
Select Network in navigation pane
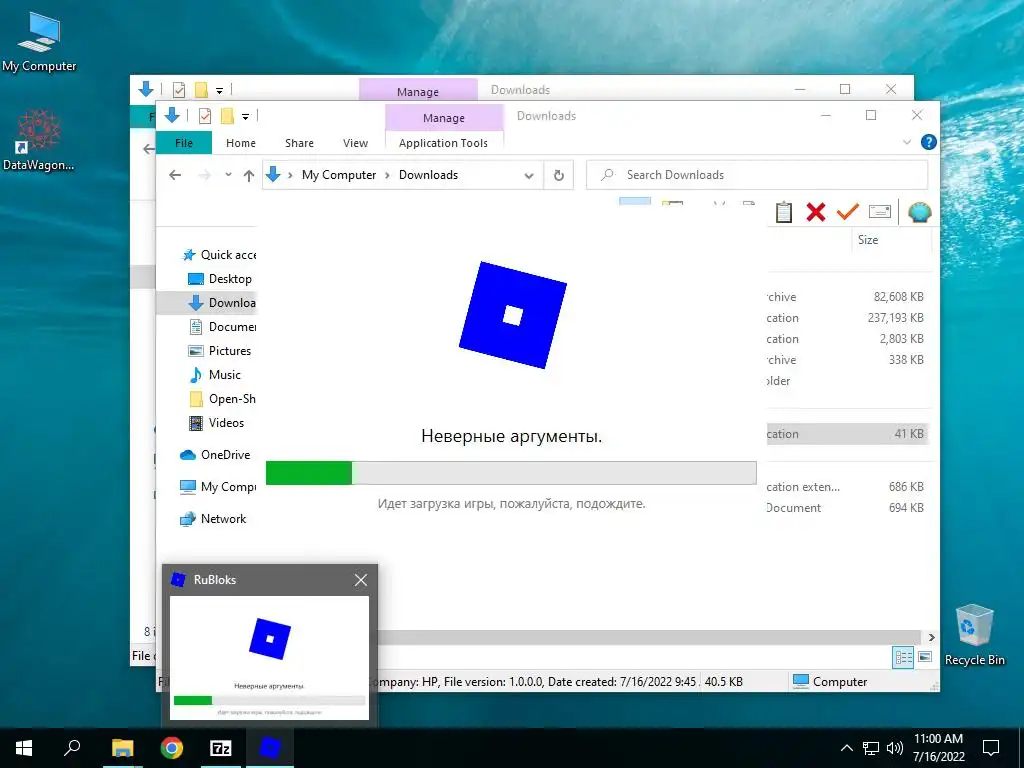[214, 519]
